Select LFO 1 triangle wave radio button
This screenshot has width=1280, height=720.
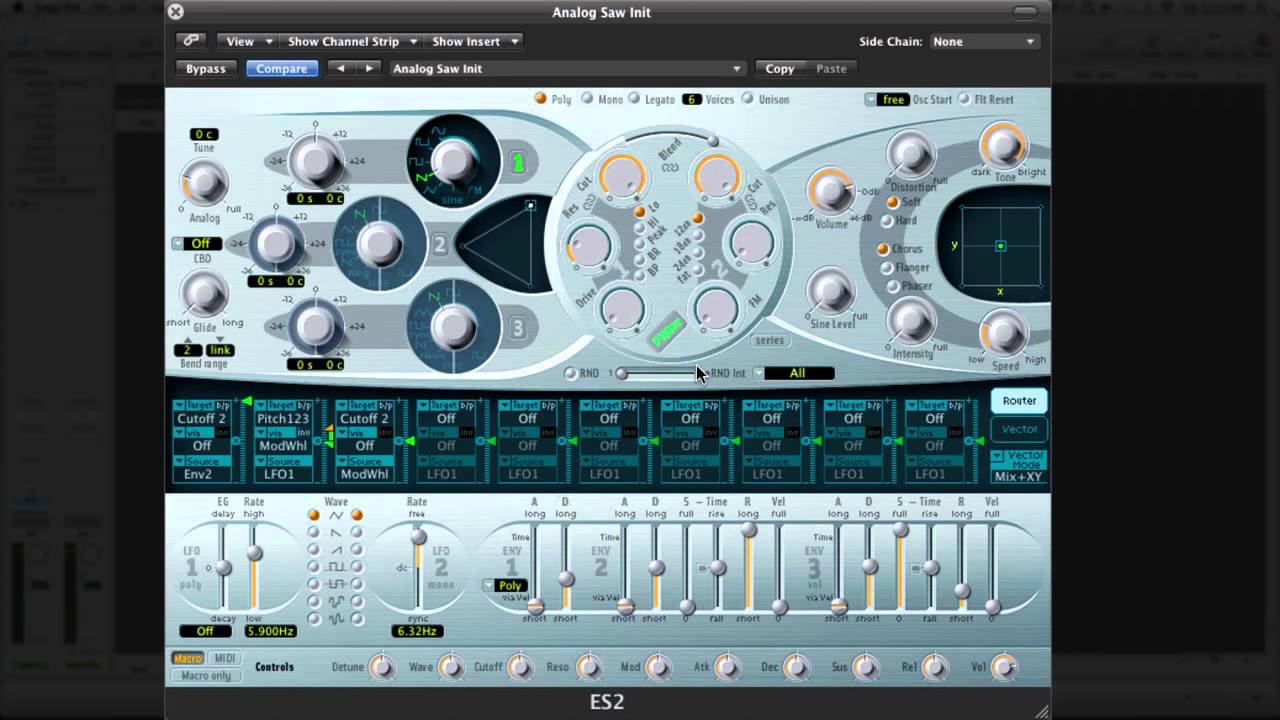(314, 515)
